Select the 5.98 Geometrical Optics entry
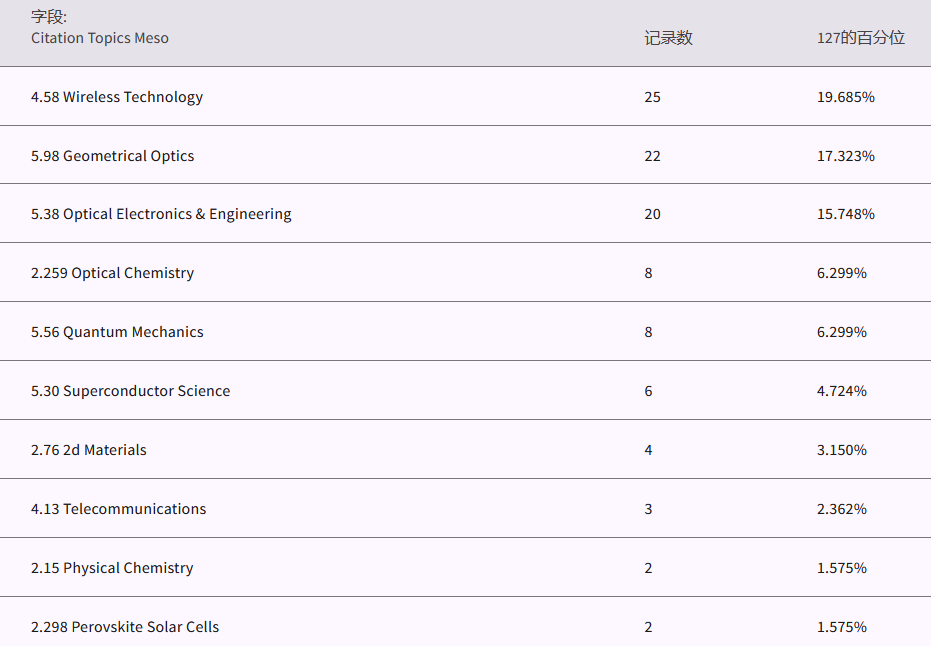This screenshot has height=646, width=931. click(113, 156)
